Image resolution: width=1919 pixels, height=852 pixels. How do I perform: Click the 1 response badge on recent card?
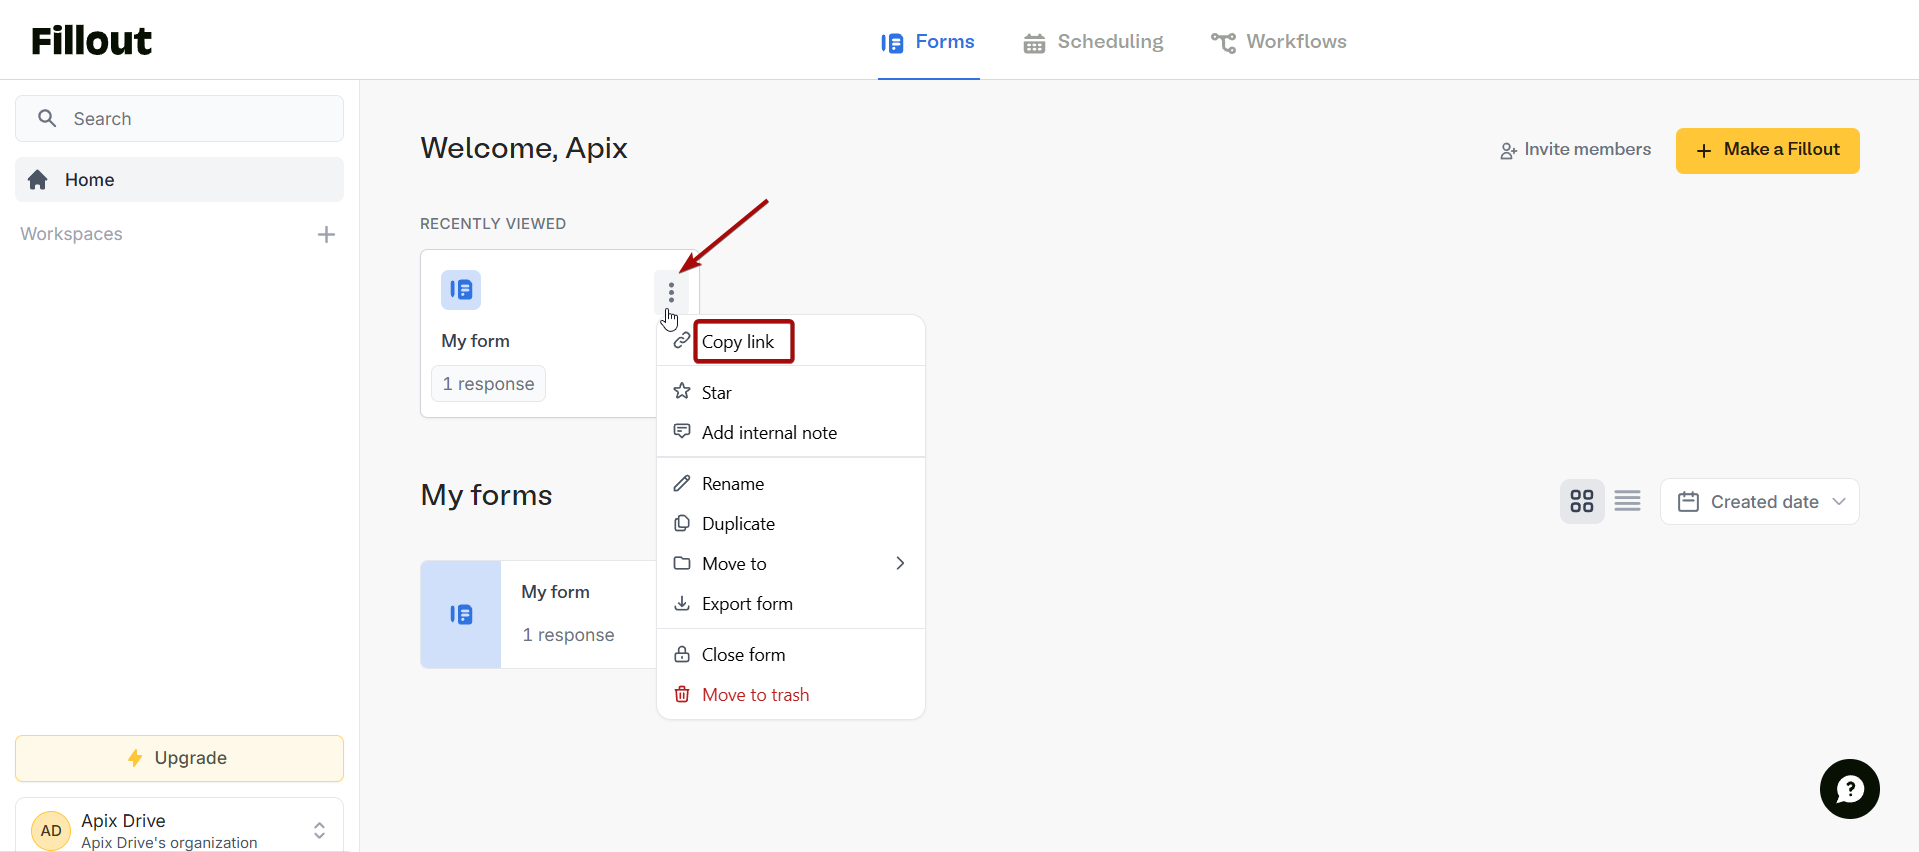488,384
